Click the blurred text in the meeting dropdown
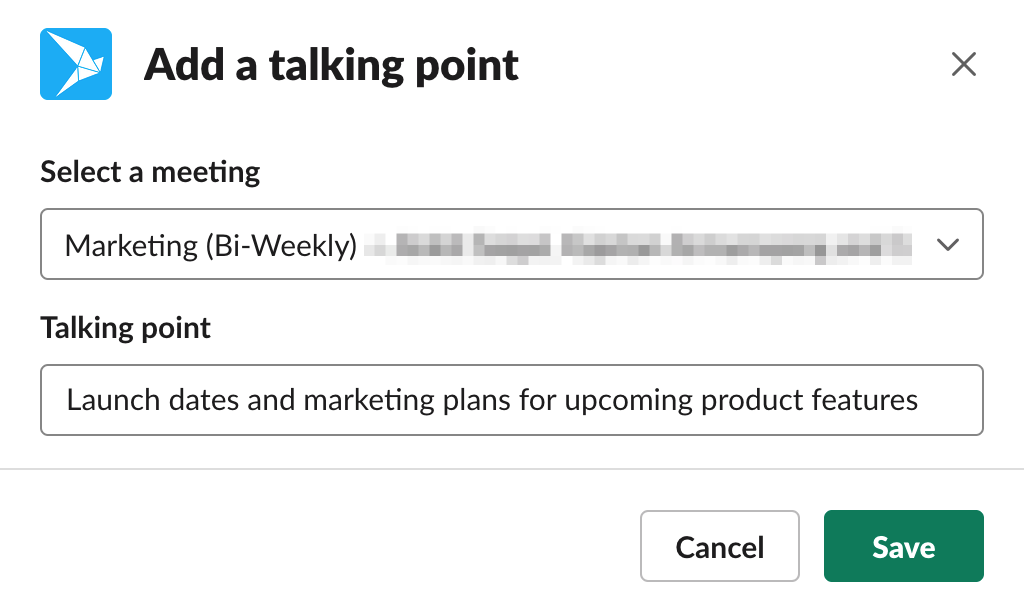Viewport: 1024px width, 612px height. pyautogui.click(x=637, y=246)
